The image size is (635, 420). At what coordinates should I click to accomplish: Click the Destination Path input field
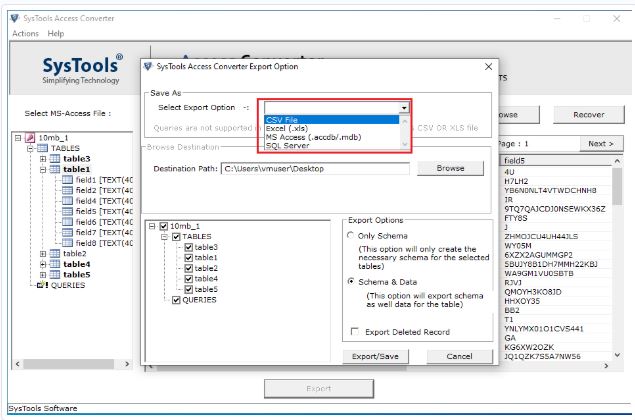point(315,168)
